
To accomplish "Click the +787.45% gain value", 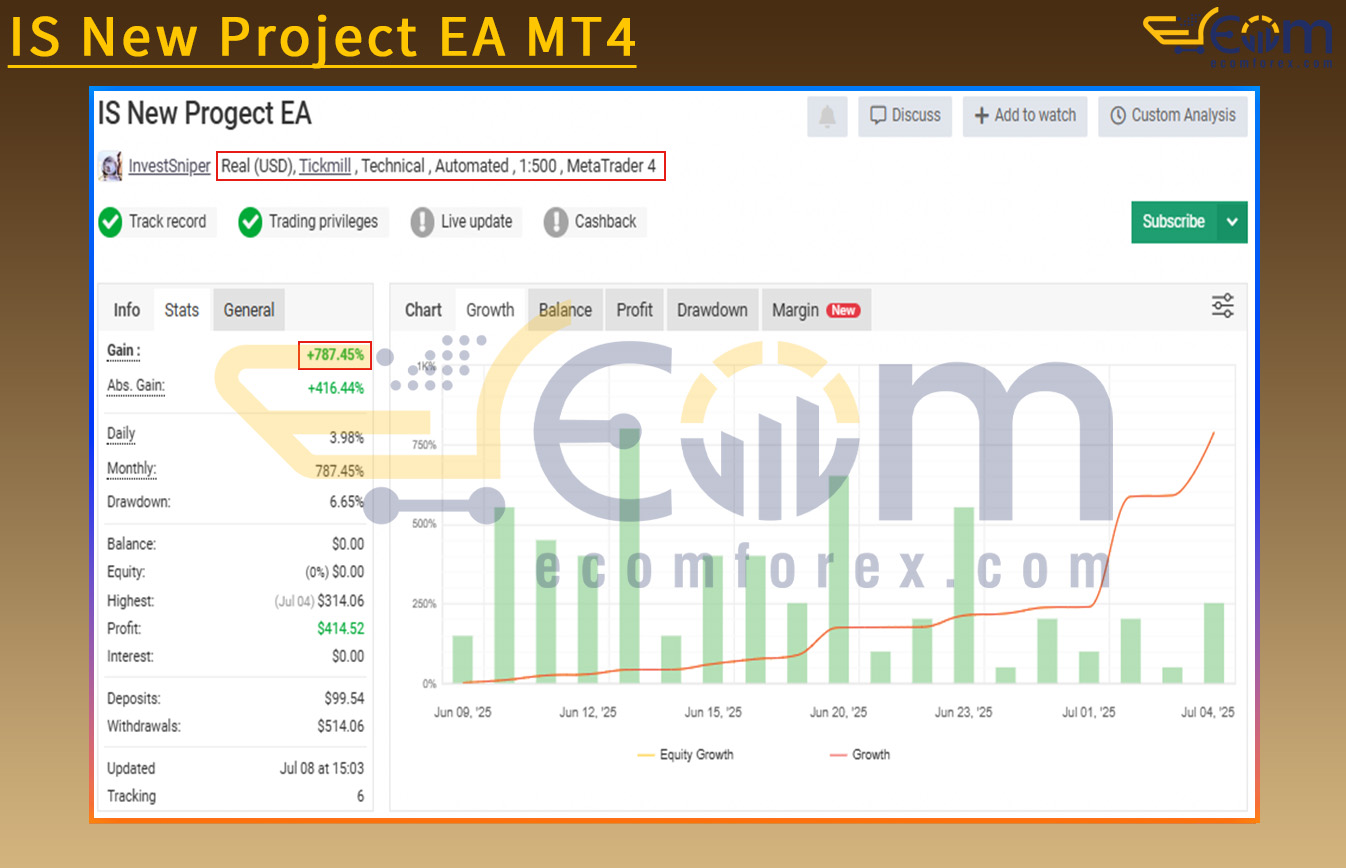I will (335, 355).
